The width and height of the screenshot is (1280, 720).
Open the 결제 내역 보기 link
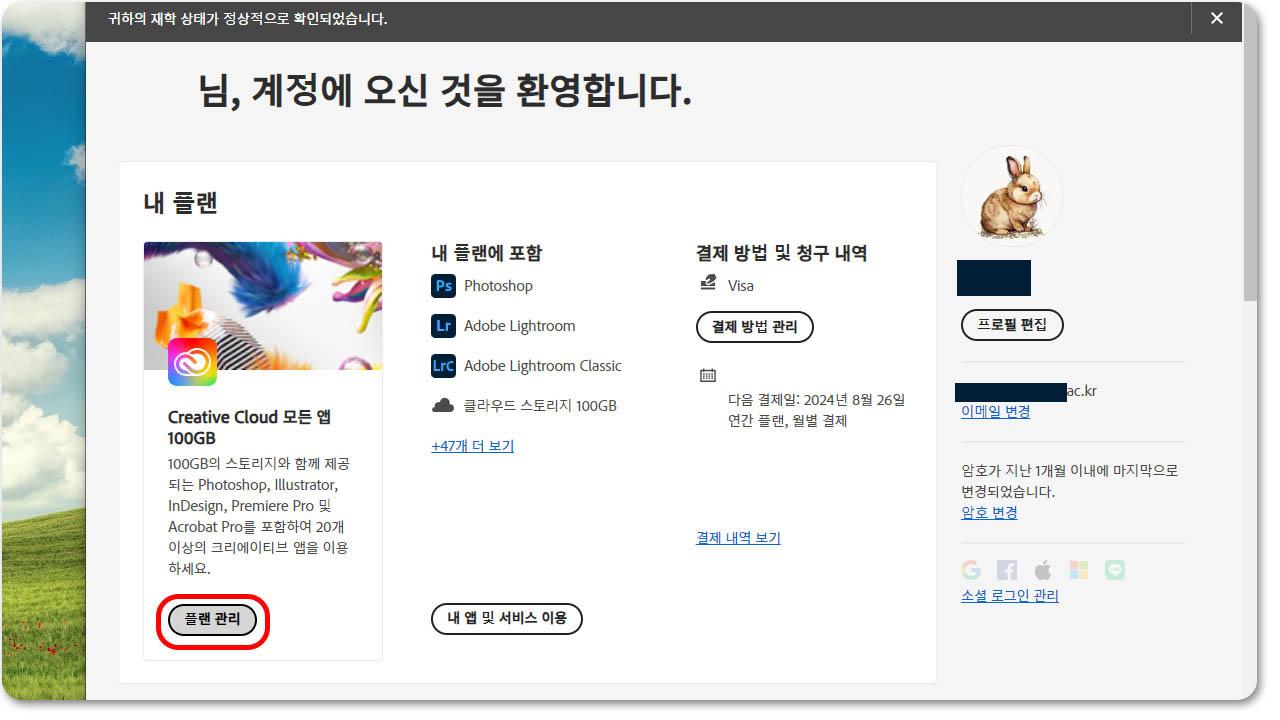pos(738,538)
